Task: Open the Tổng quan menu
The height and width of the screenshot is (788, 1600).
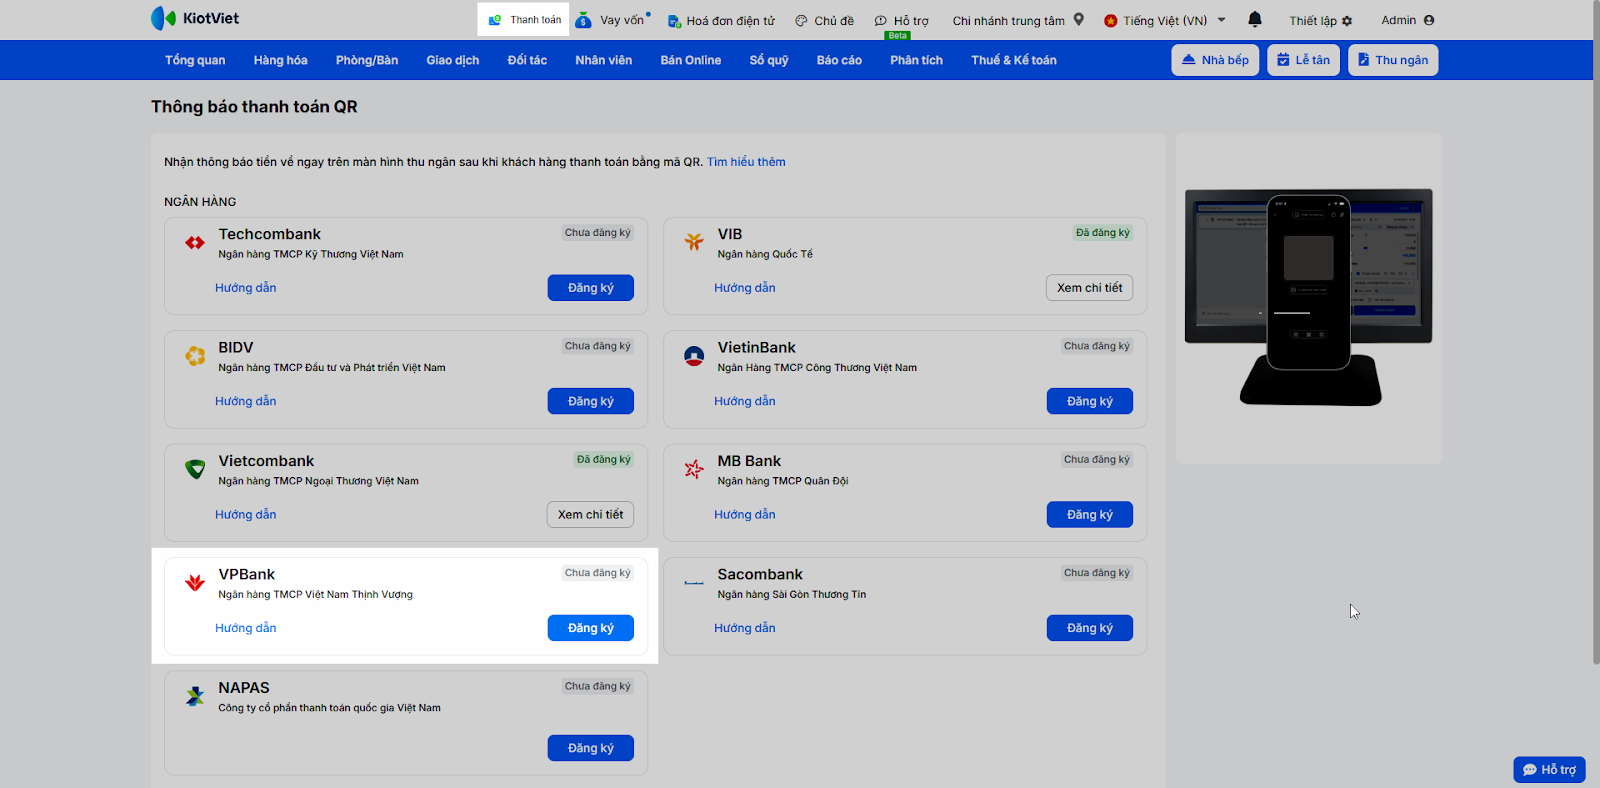Action: click(x=195, y=60)
